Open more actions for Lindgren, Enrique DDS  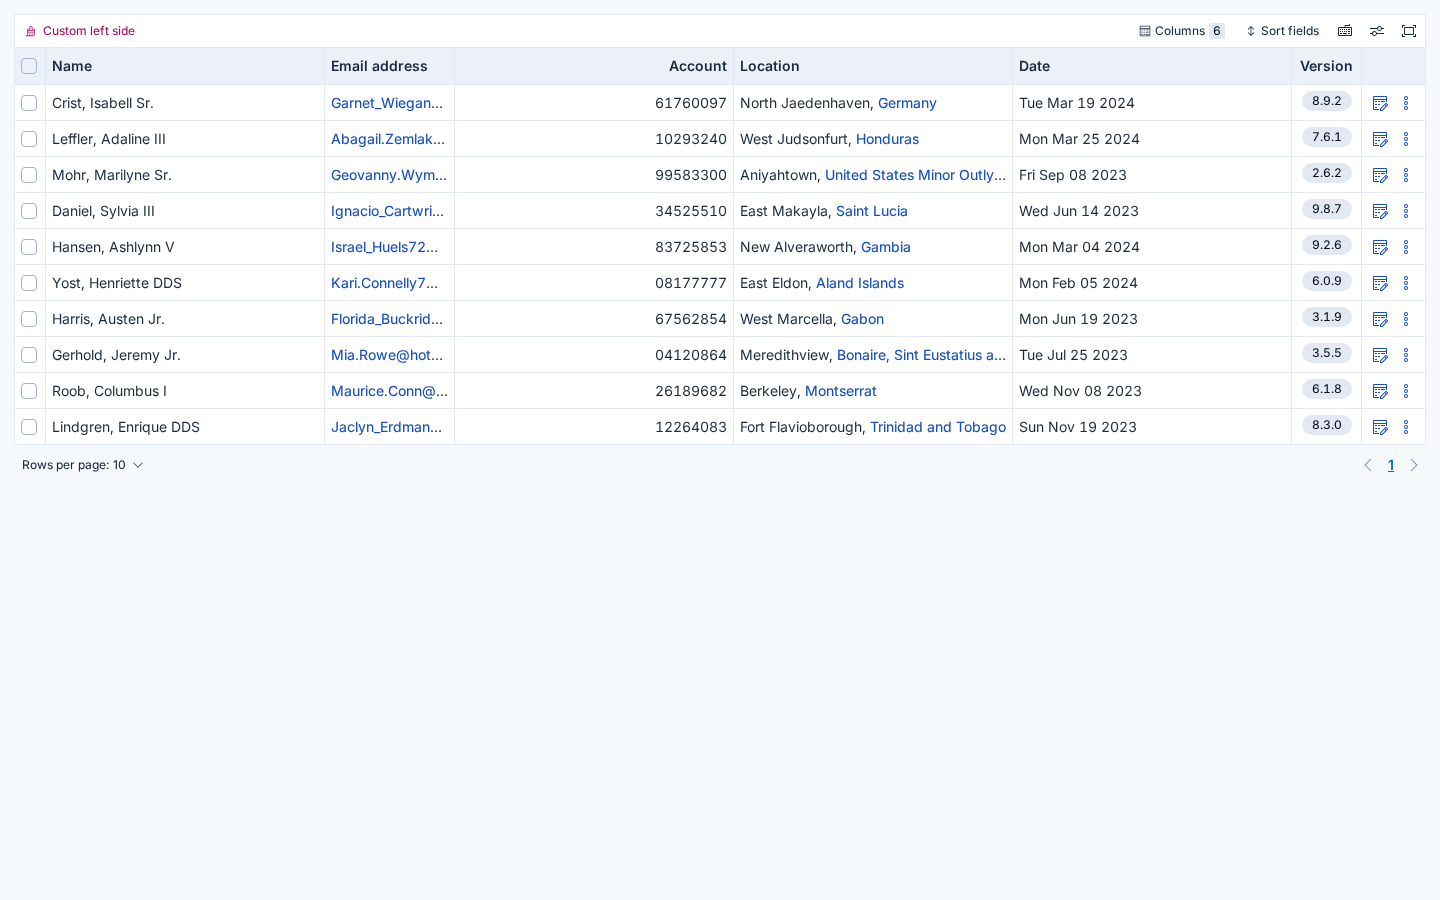[x=1406, y=427]
